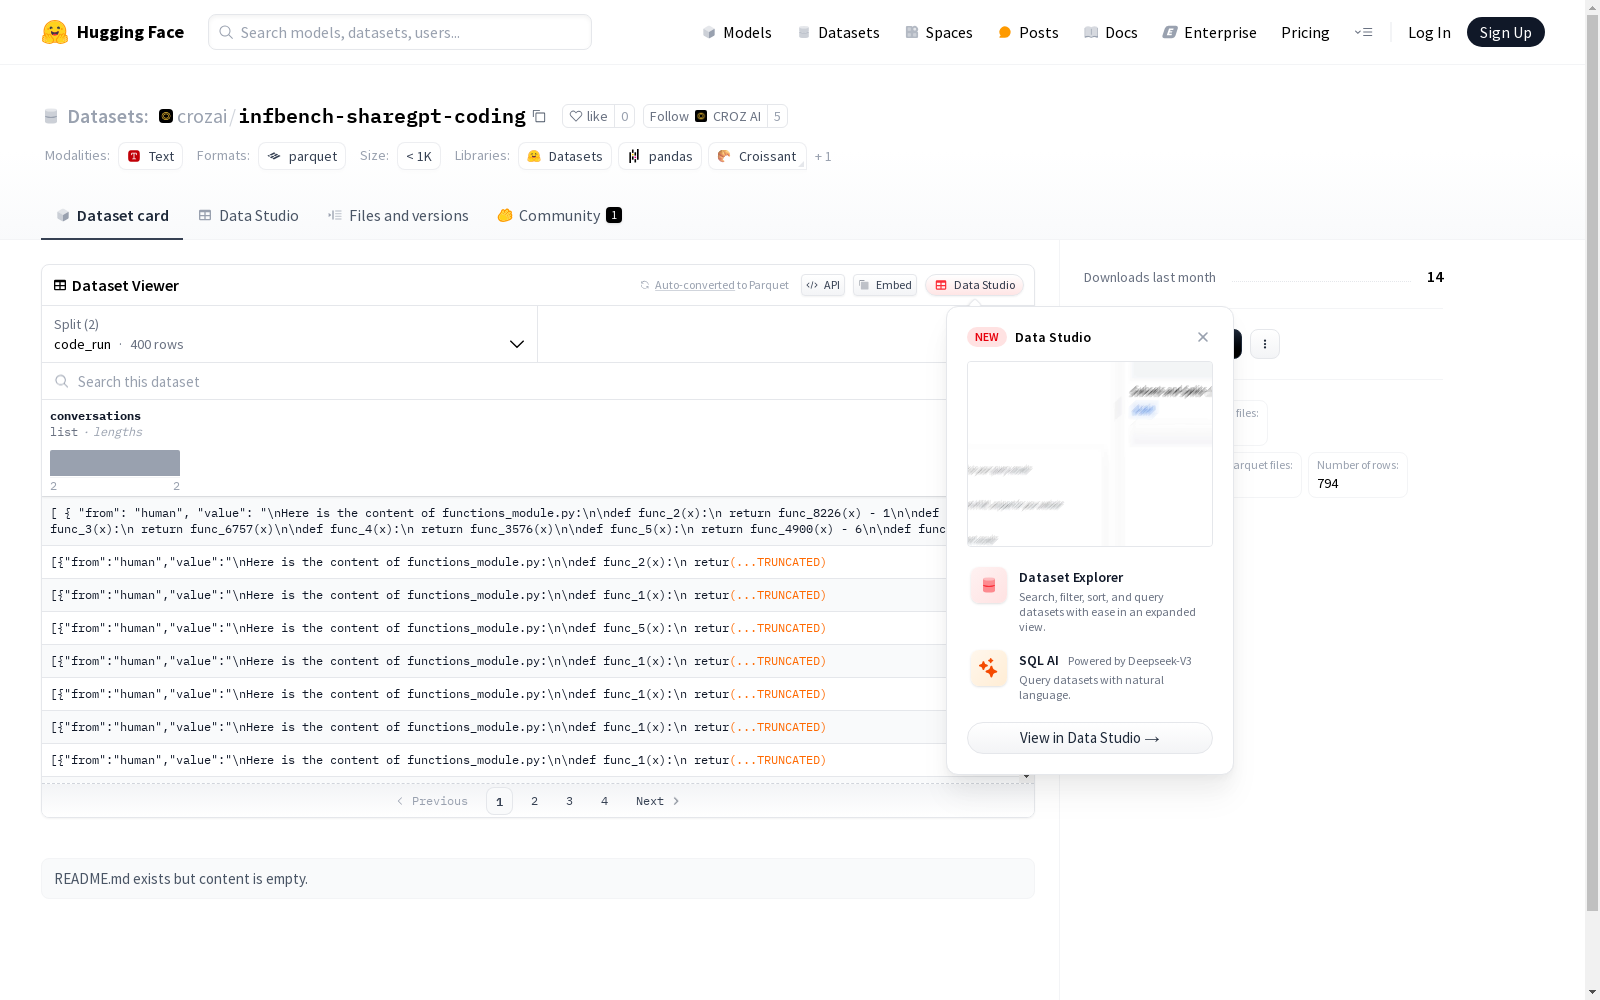
Task: Click the size < 1K tag
Action: tap(419, 156)
